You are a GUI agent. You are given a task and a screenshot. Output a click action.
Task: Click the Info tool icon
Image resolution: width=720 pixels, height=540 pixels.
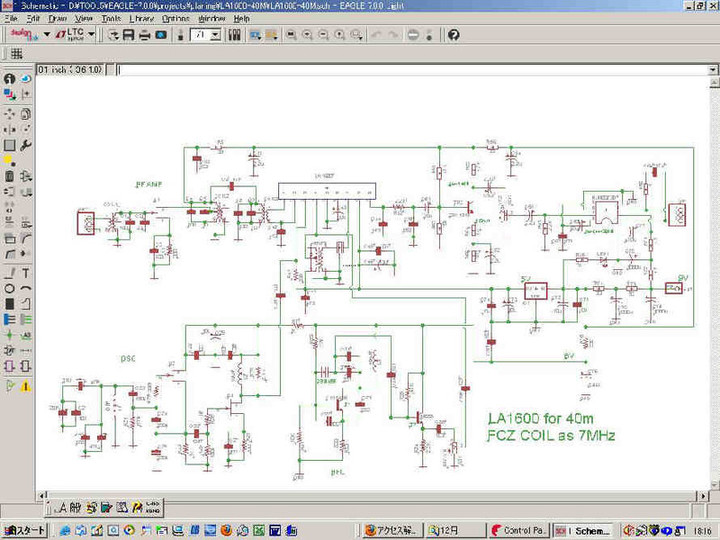click(9, 79)
